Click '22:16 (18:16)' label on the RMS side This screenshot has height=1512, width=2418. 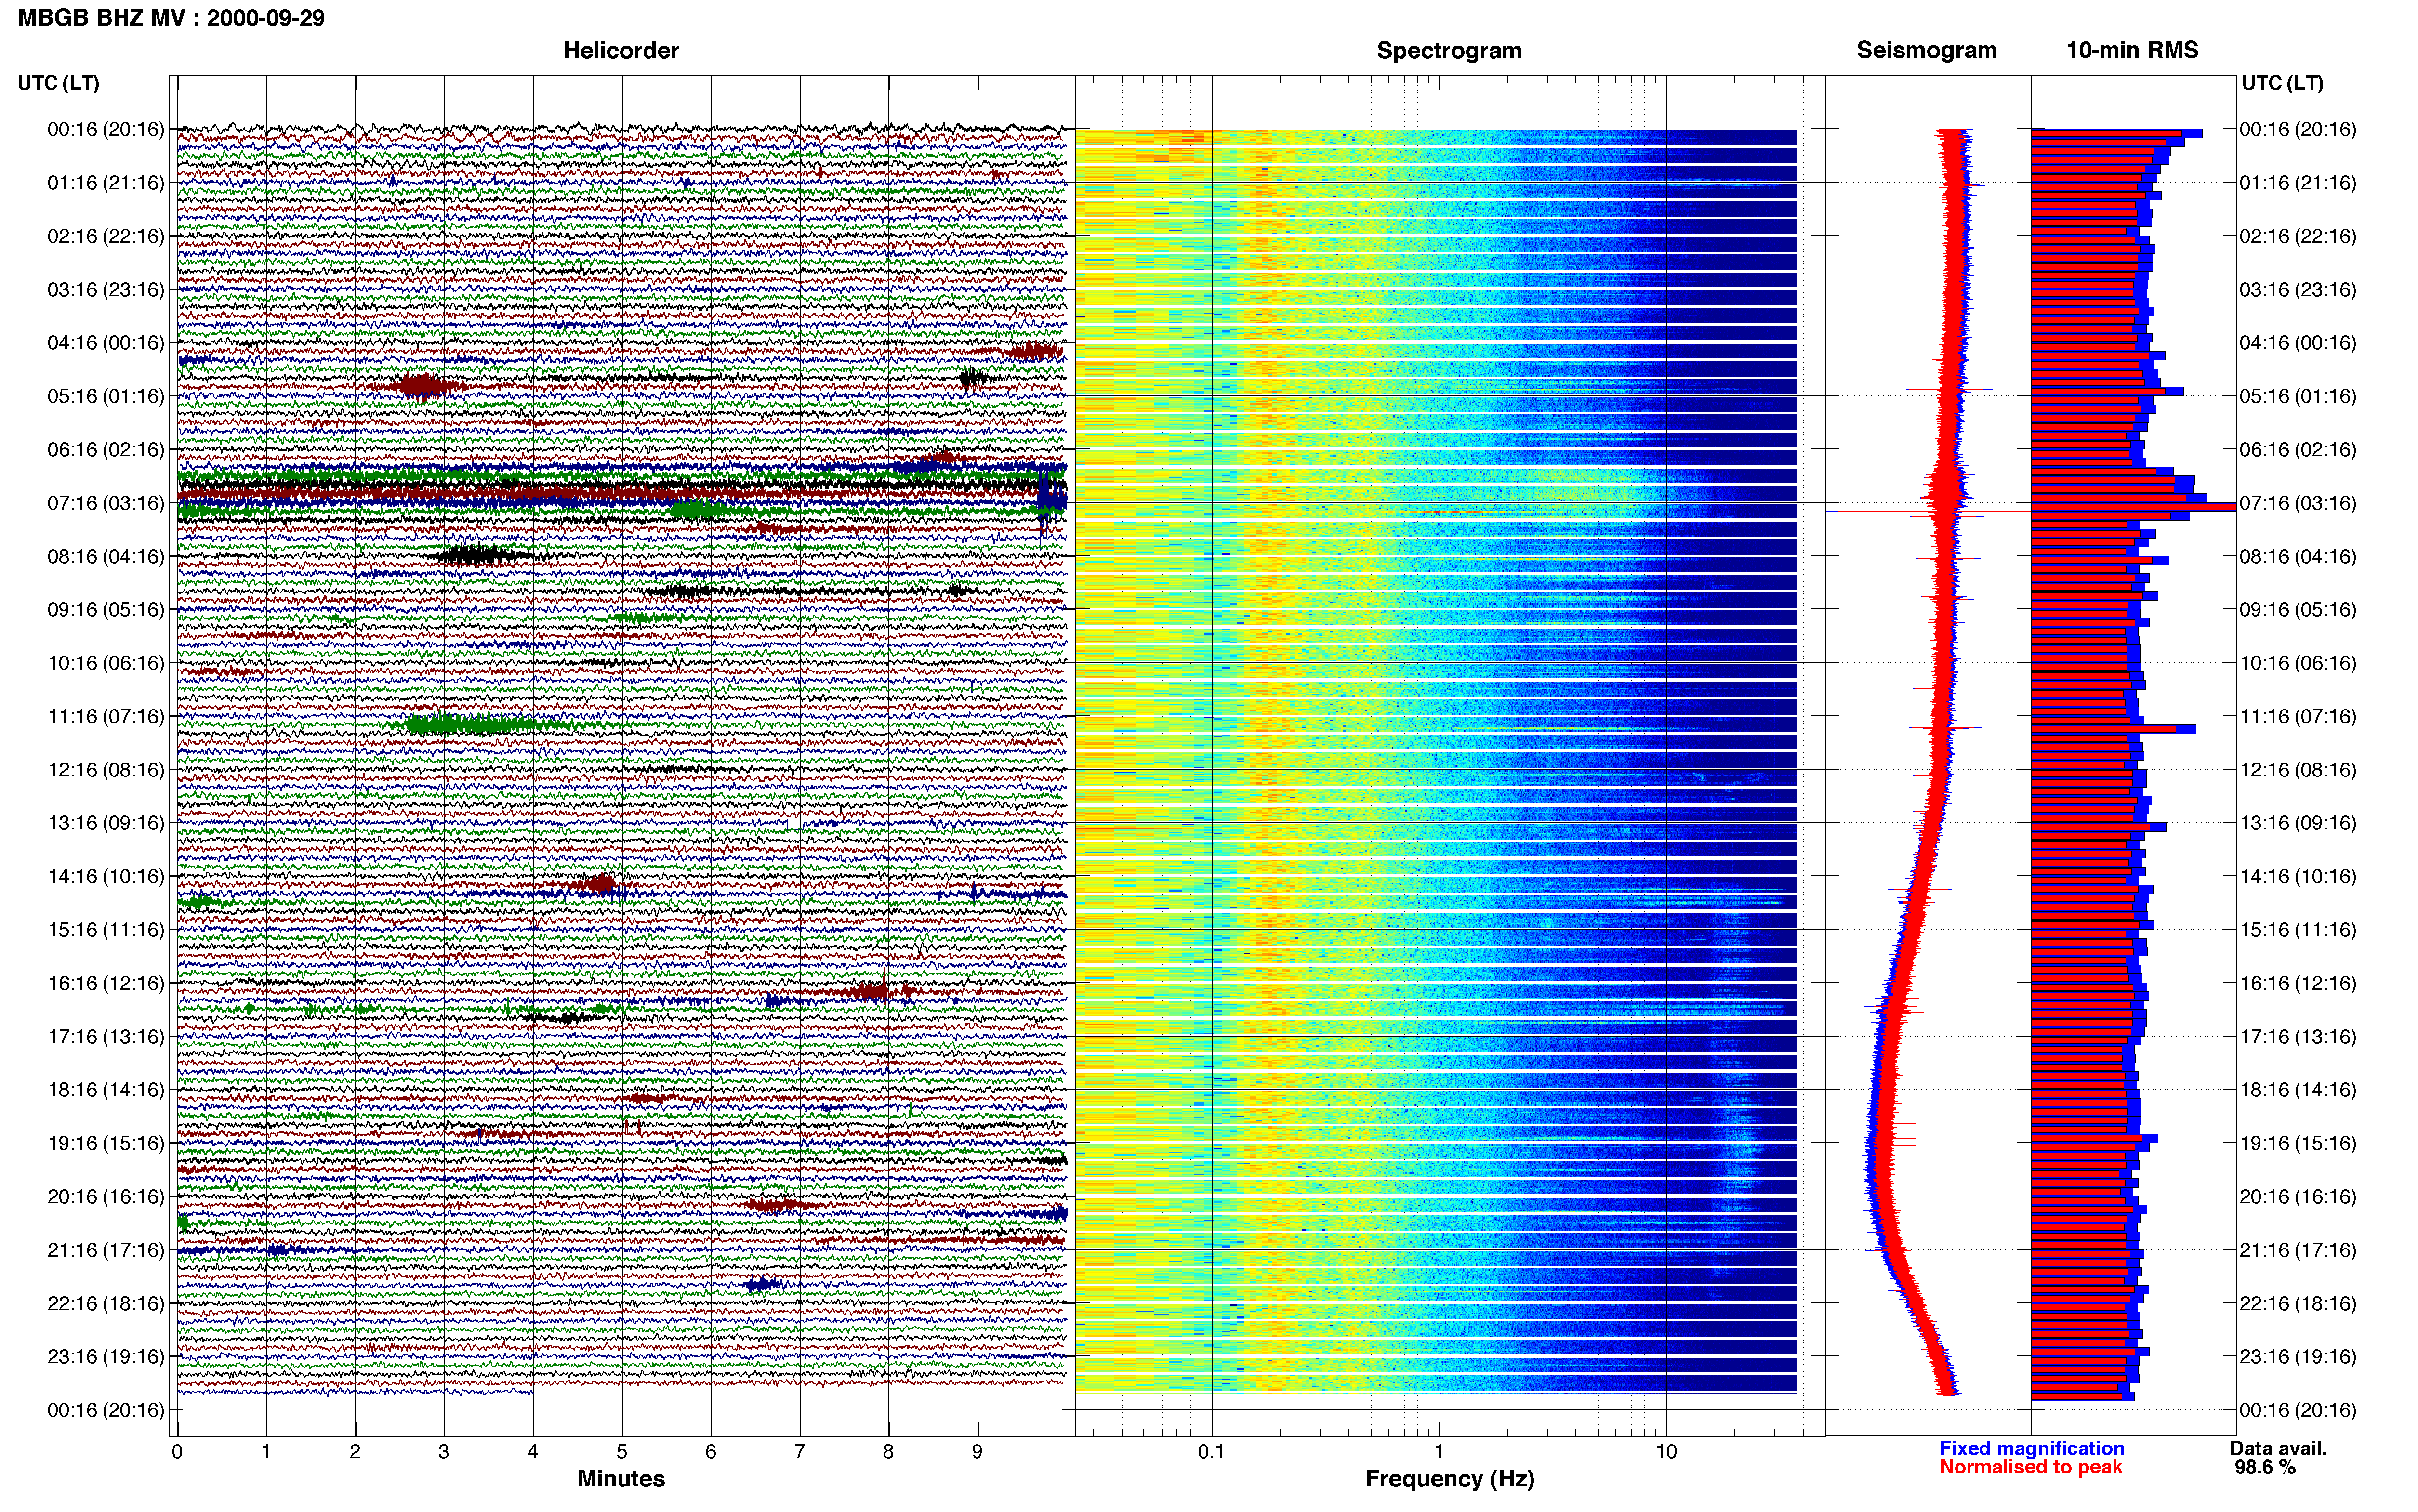(2298, 1303)
